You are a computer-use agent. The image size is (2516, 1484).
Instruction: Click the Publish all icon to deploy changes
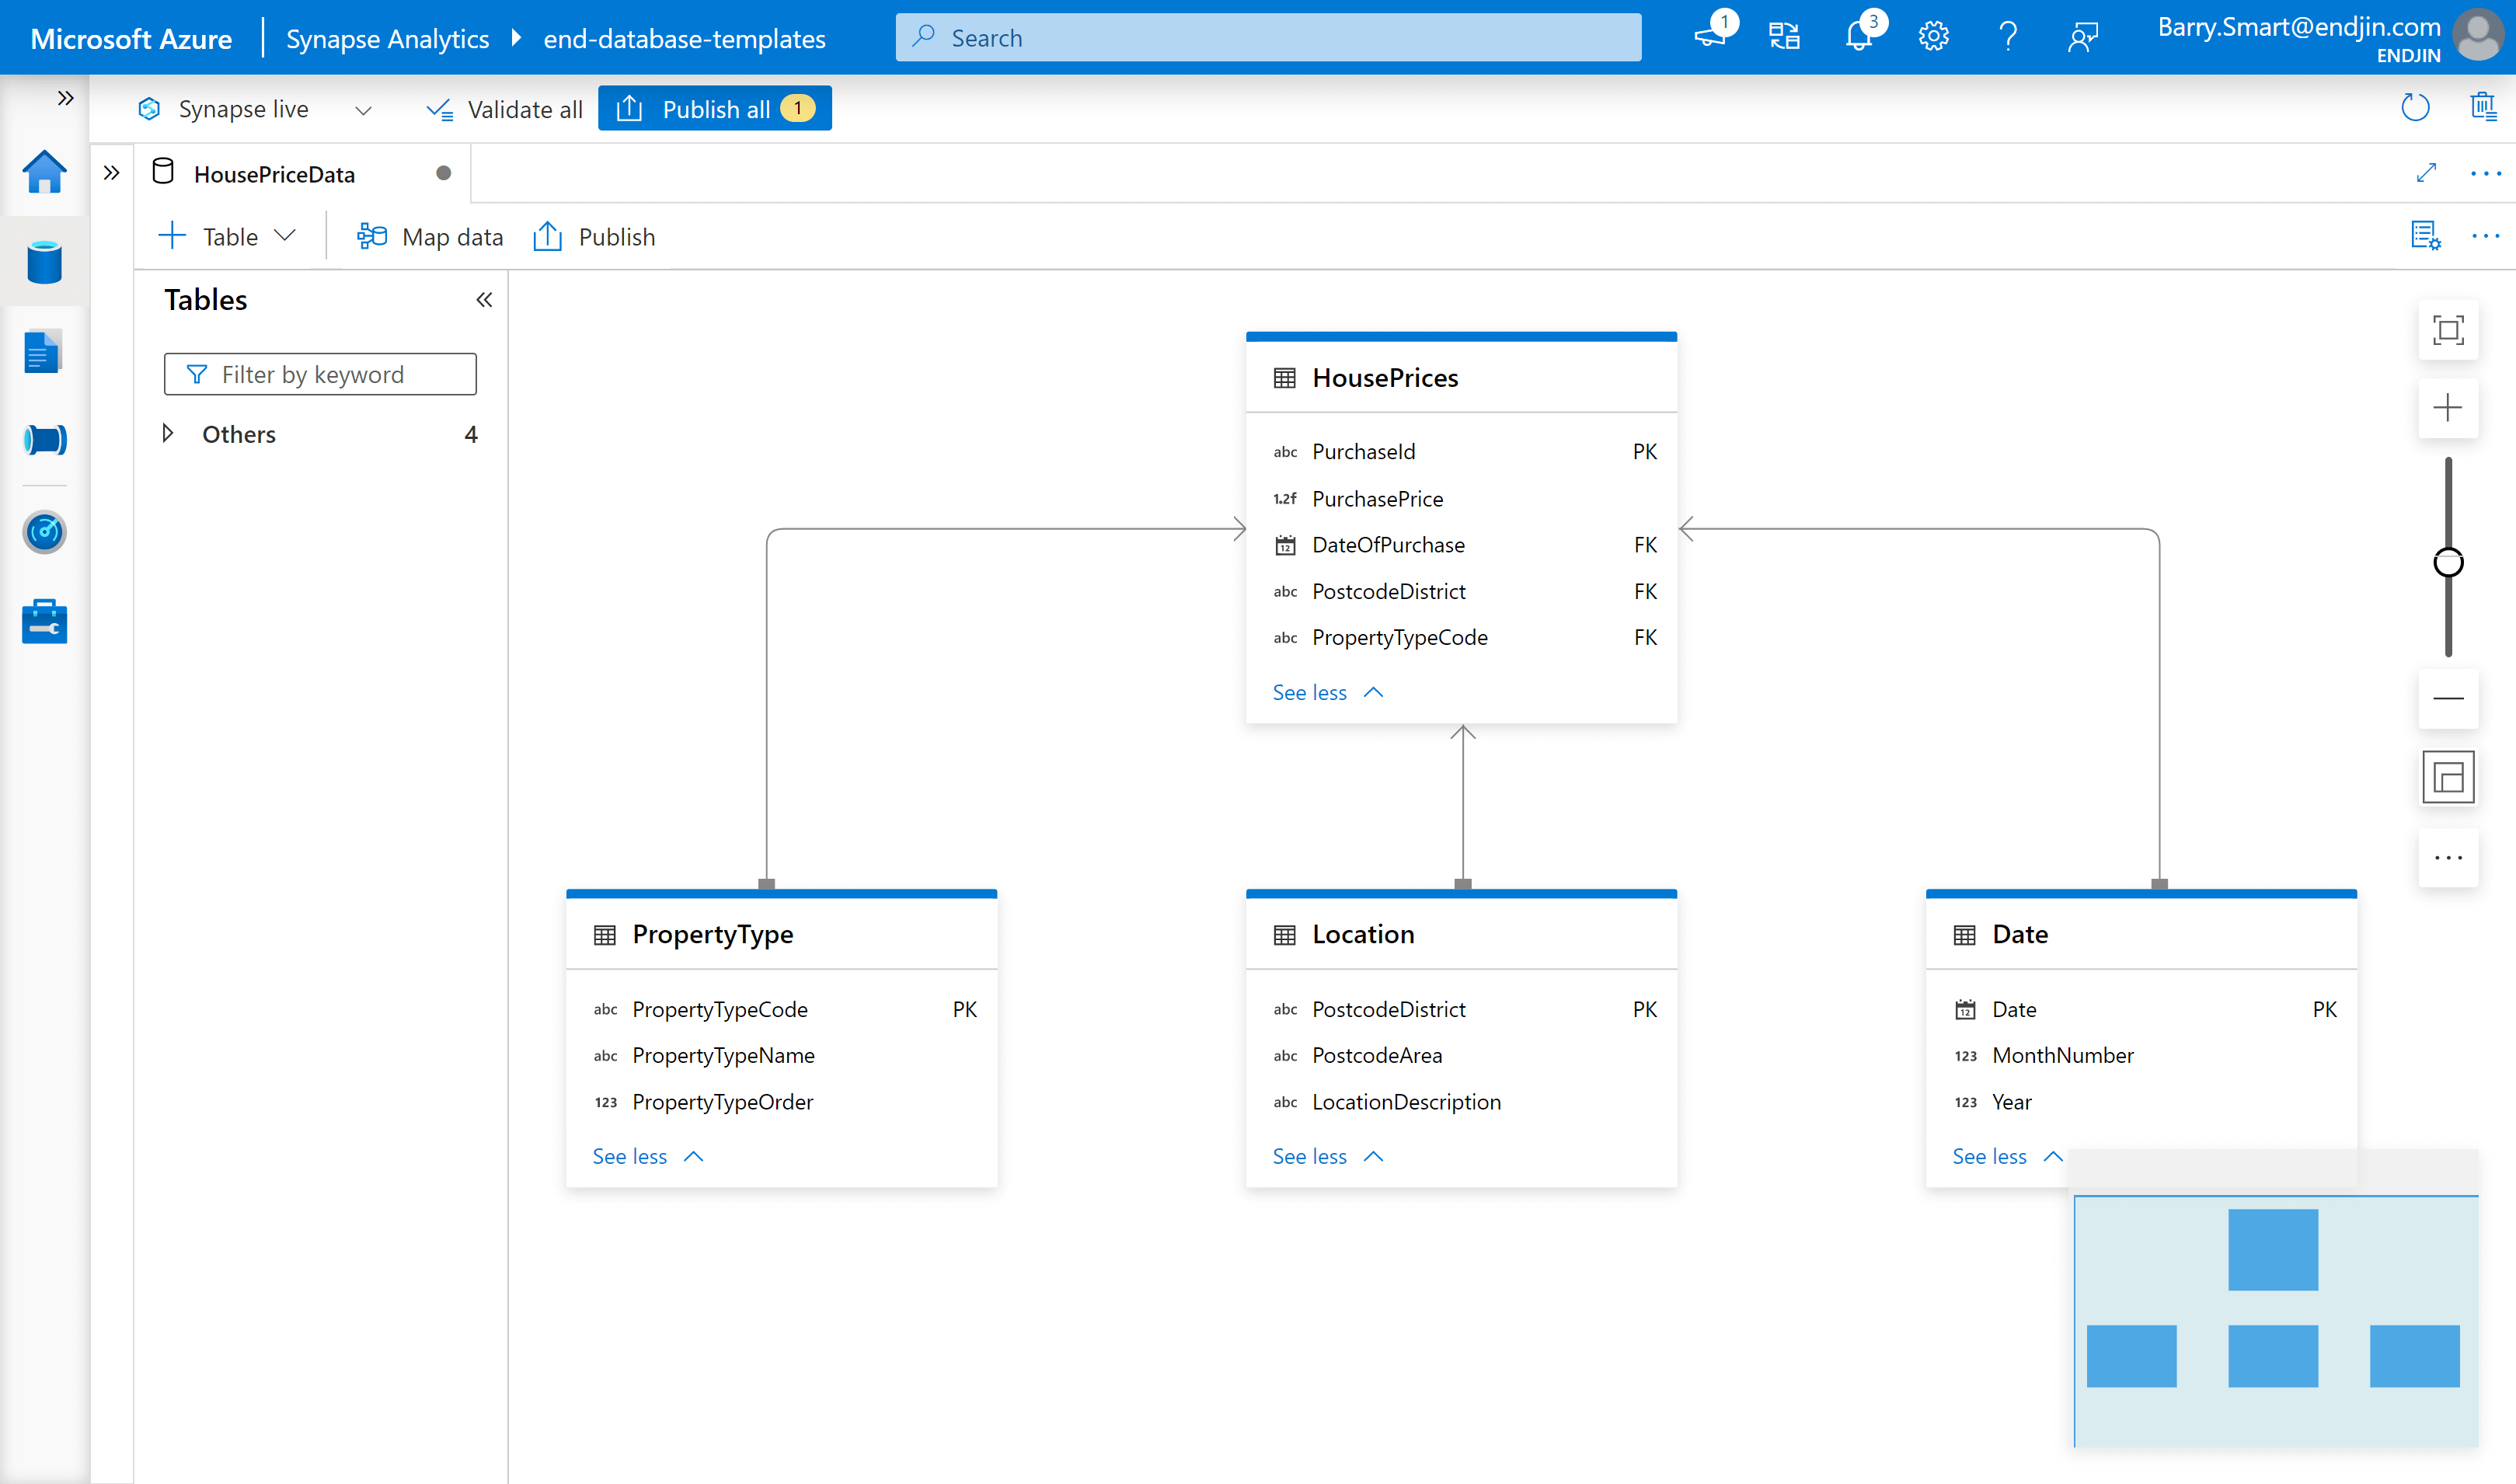click(x=714, y=108)
